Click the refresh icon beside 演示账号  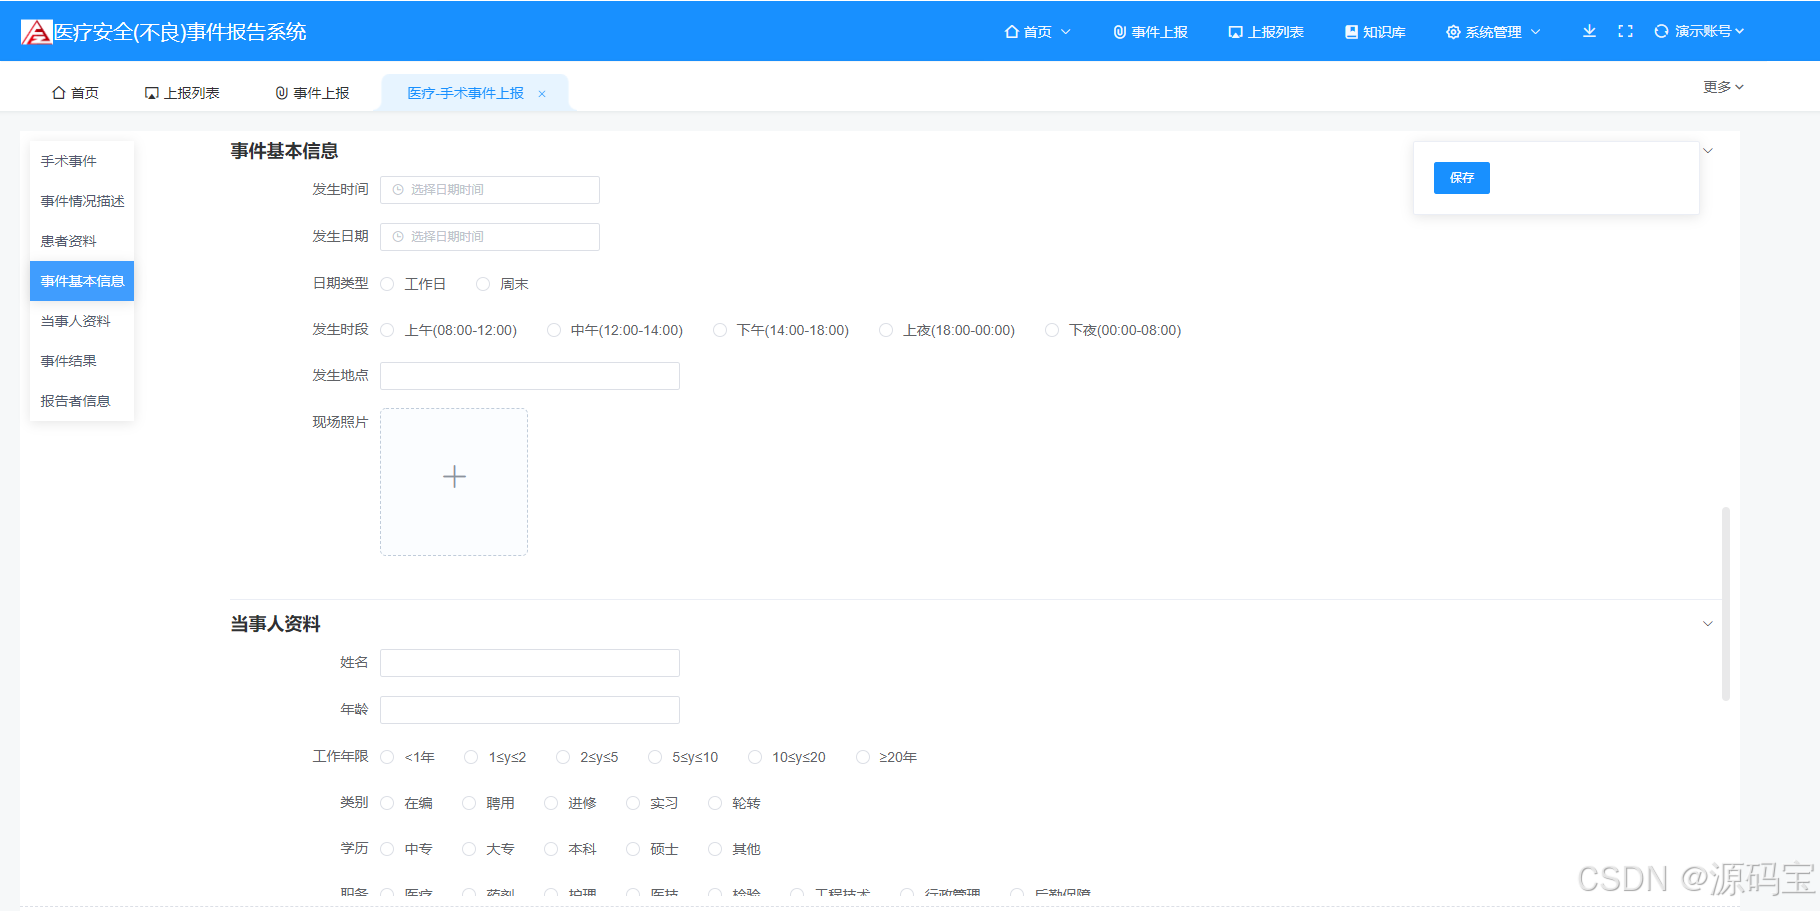[x=1661, y=31]
